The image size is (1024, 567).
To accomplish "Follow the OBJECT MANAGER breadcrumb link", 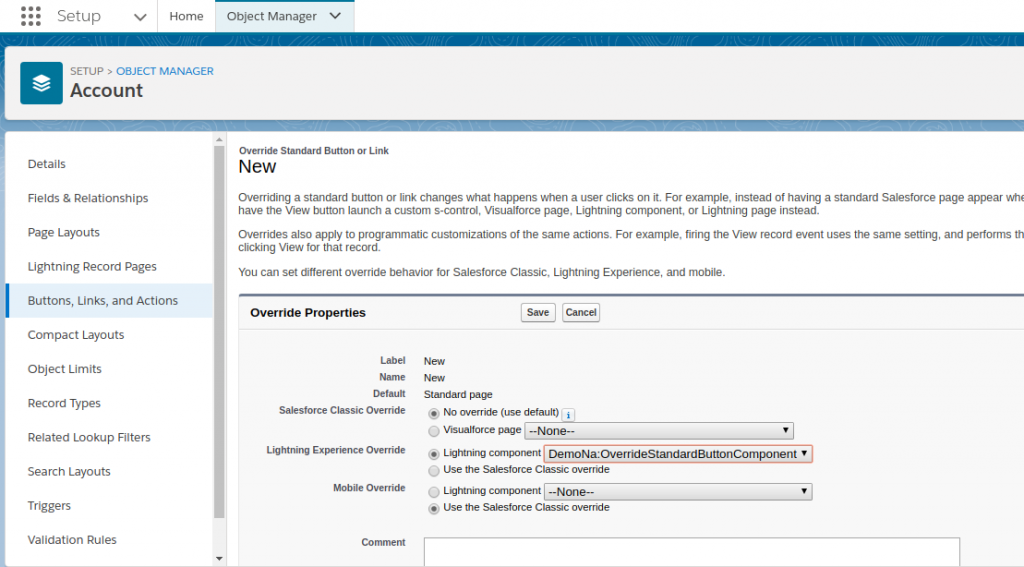I will point(165,71).
